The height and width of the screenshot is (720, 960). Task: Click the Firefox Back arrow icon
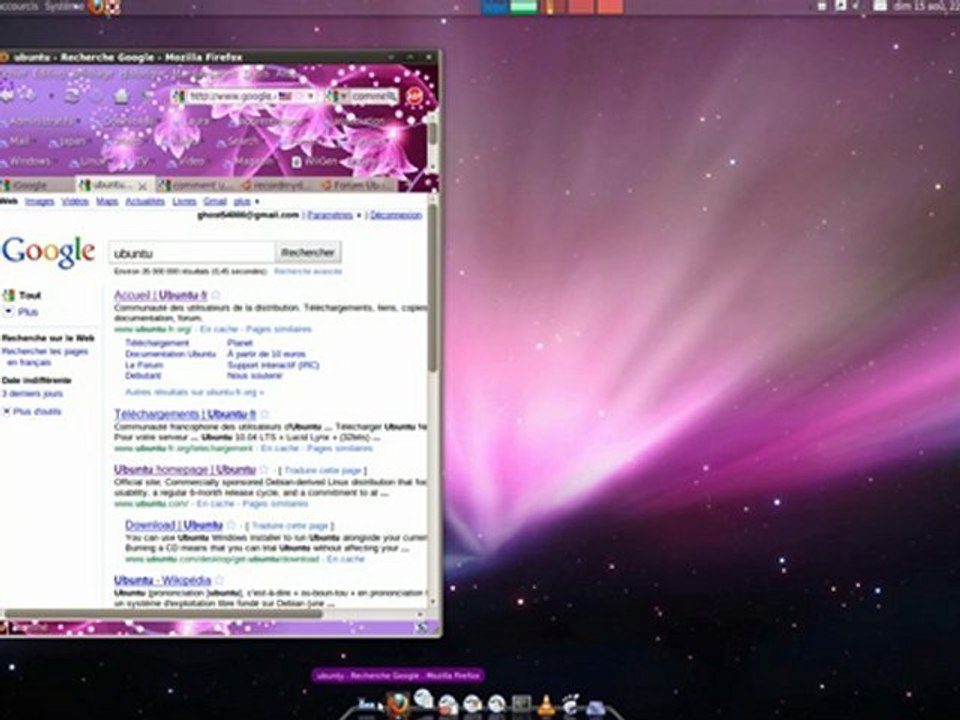point(7,95)
